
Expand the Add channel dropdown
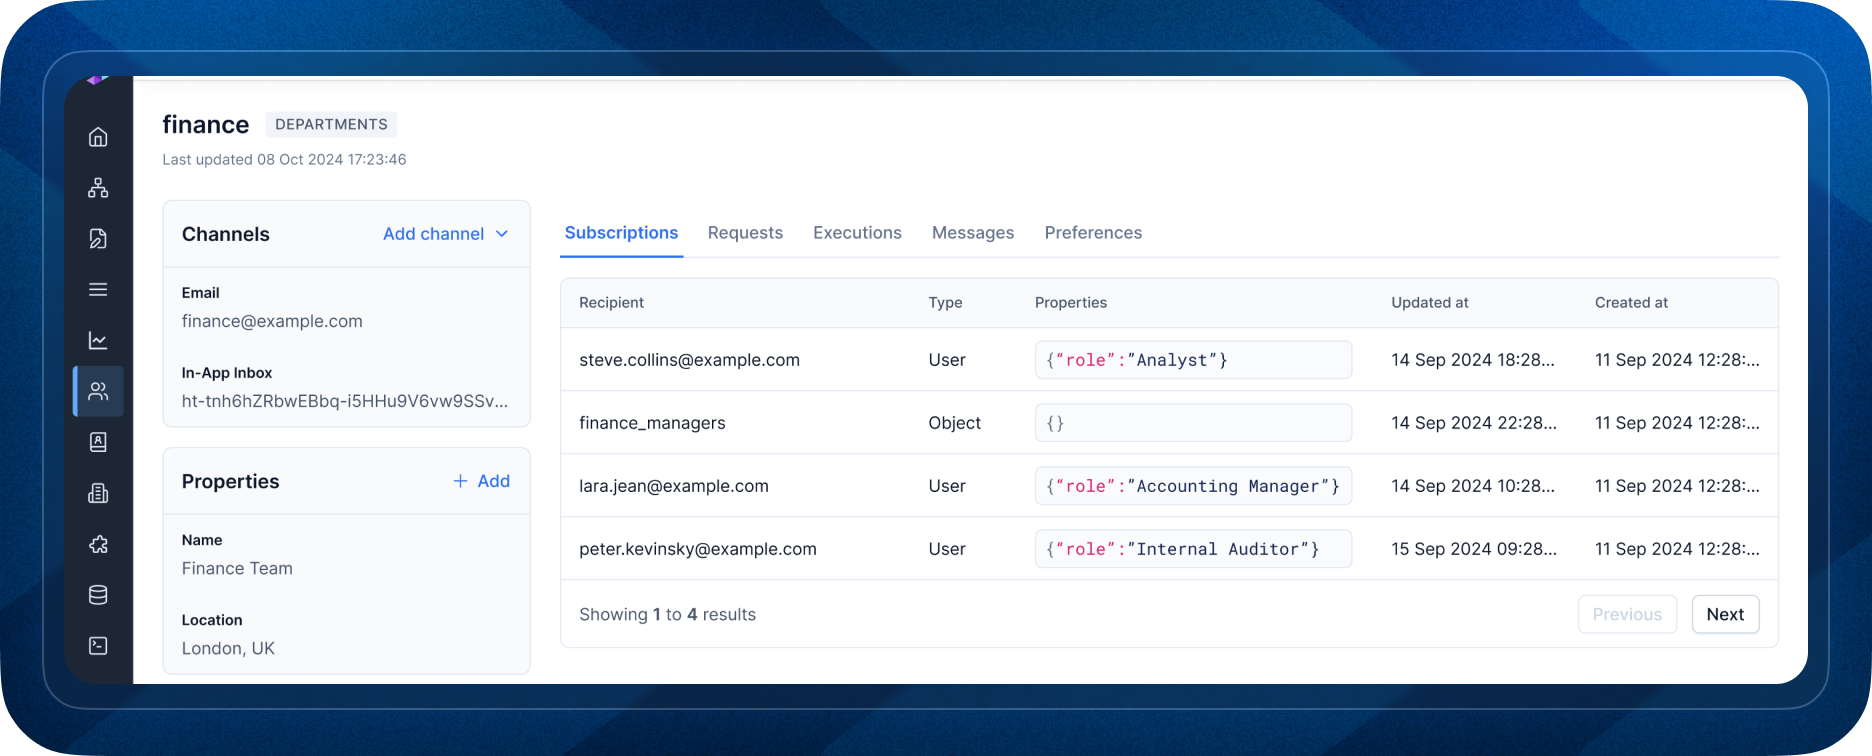pos(446,234)
